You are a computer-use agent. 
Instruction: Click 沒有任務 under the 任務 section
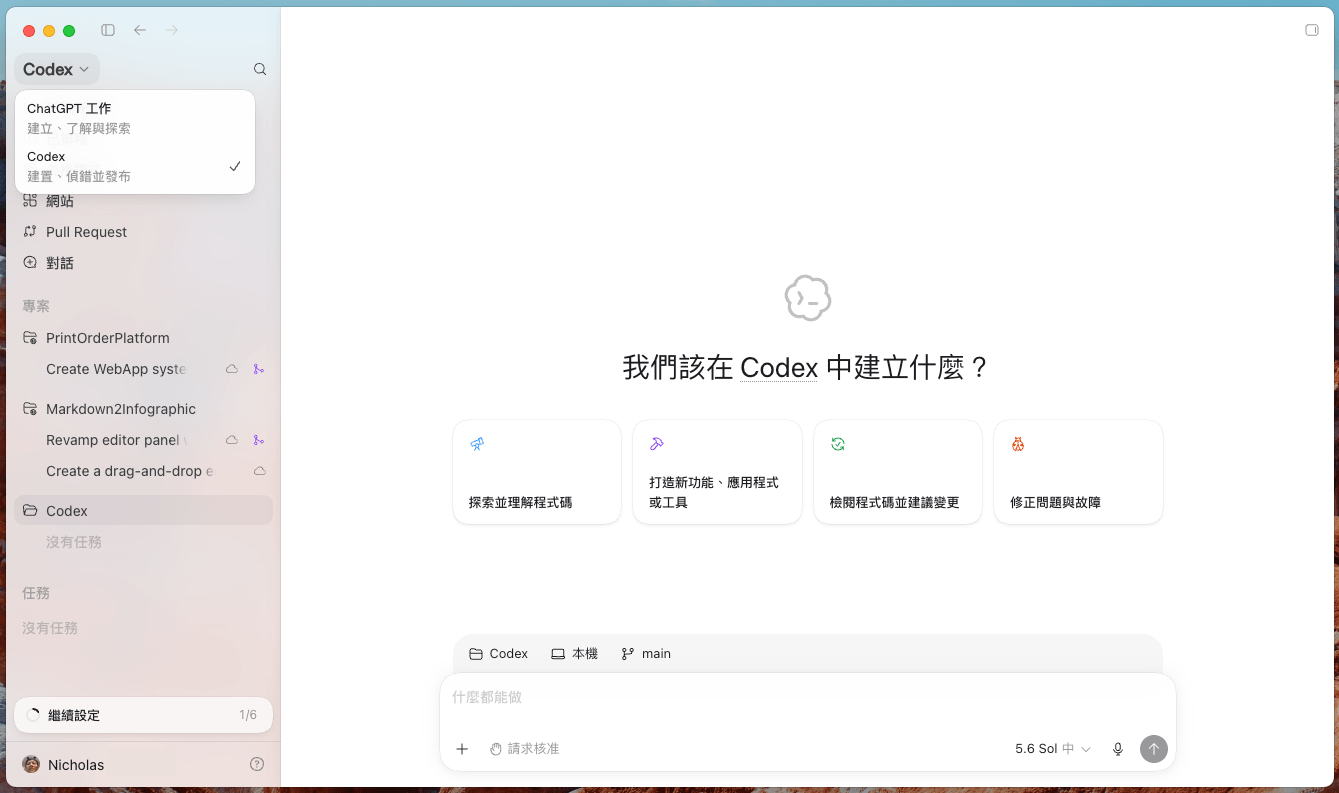click(x=50, y=628)
